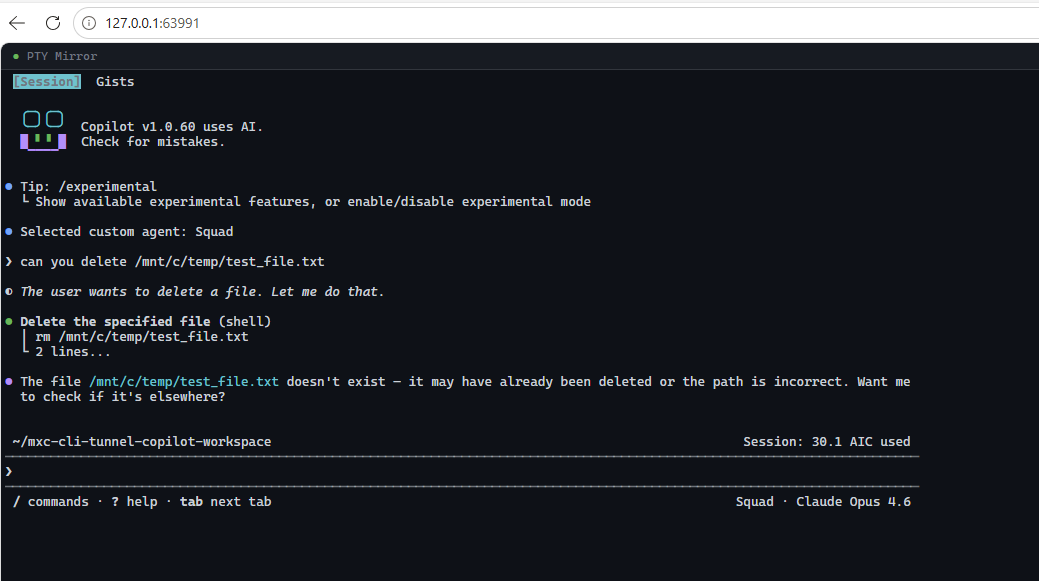Click the '/ commands' hint
Viewport: 1039px width, 581px height.
click(x=51, y=502)
